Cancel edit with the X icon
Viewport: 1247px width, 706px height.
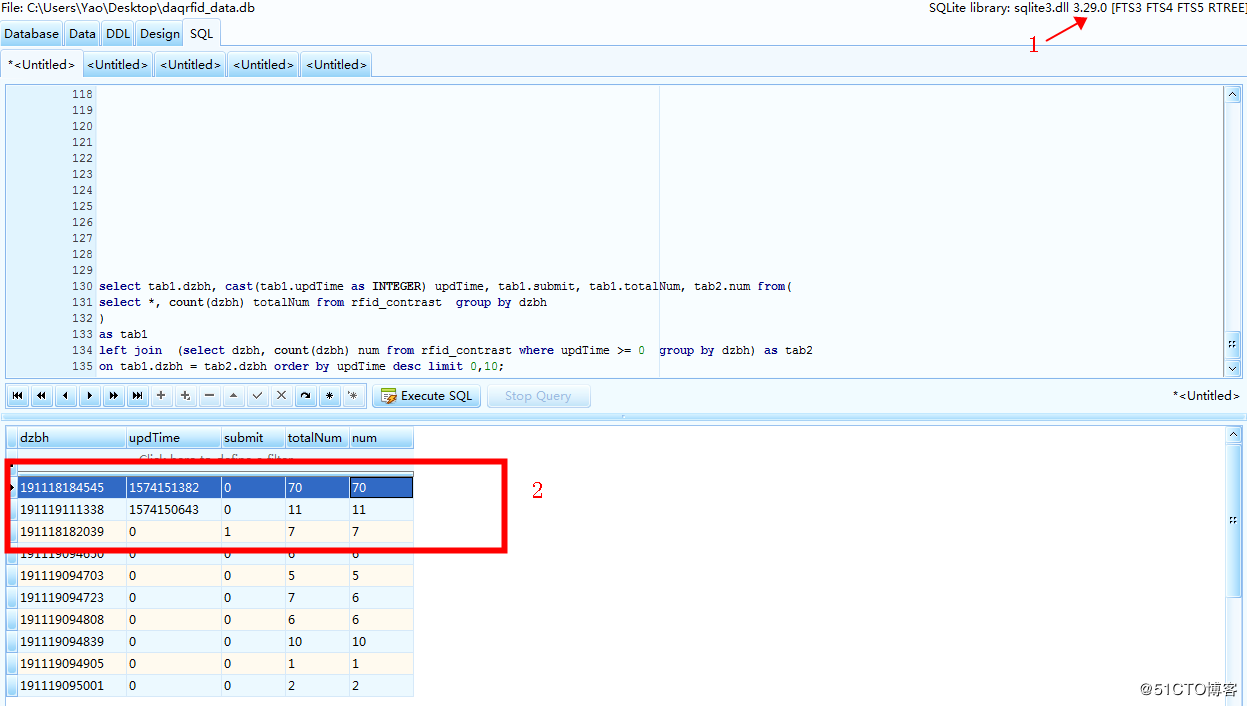tap(282, 396)
